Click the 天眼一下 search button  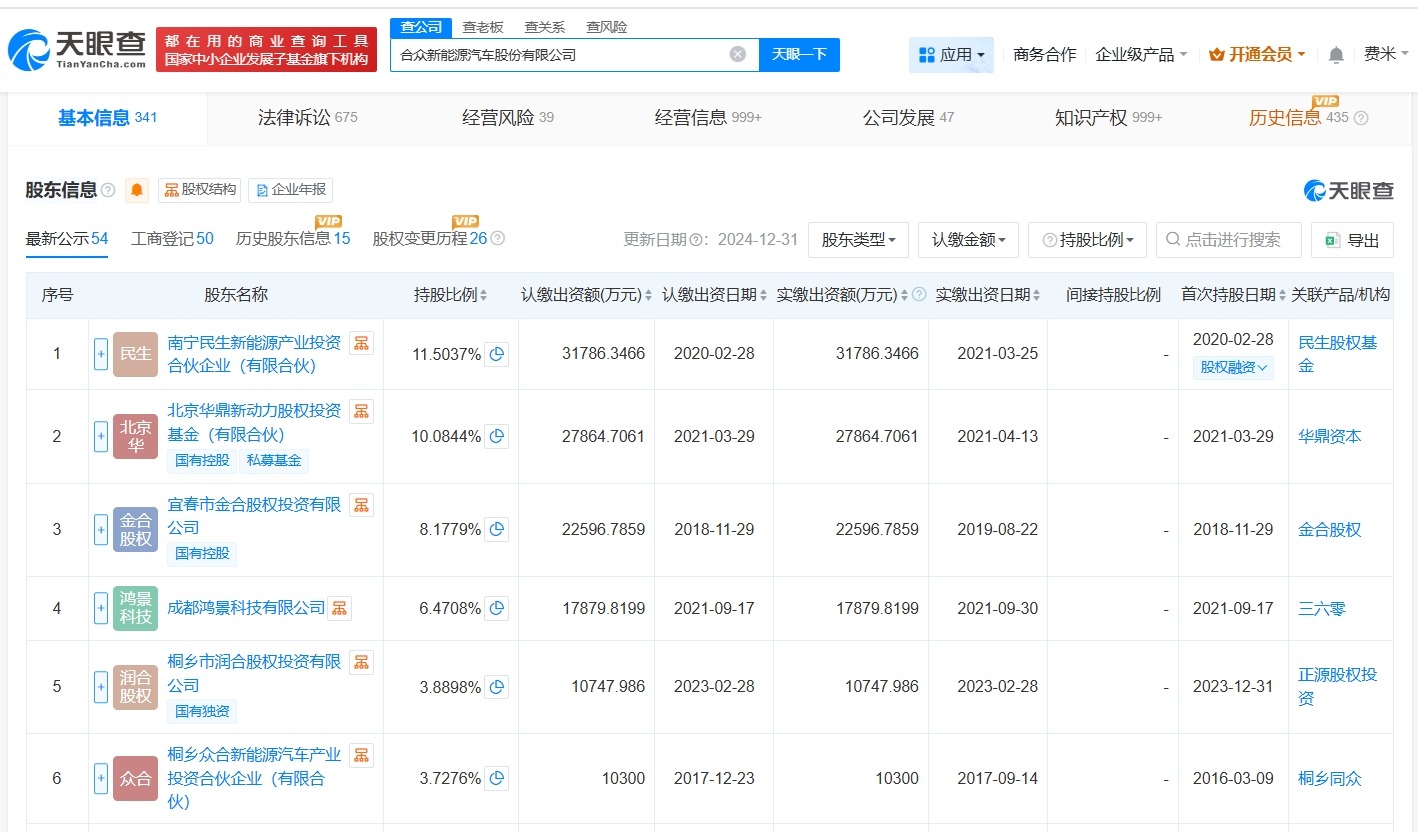tap(800, 55)
